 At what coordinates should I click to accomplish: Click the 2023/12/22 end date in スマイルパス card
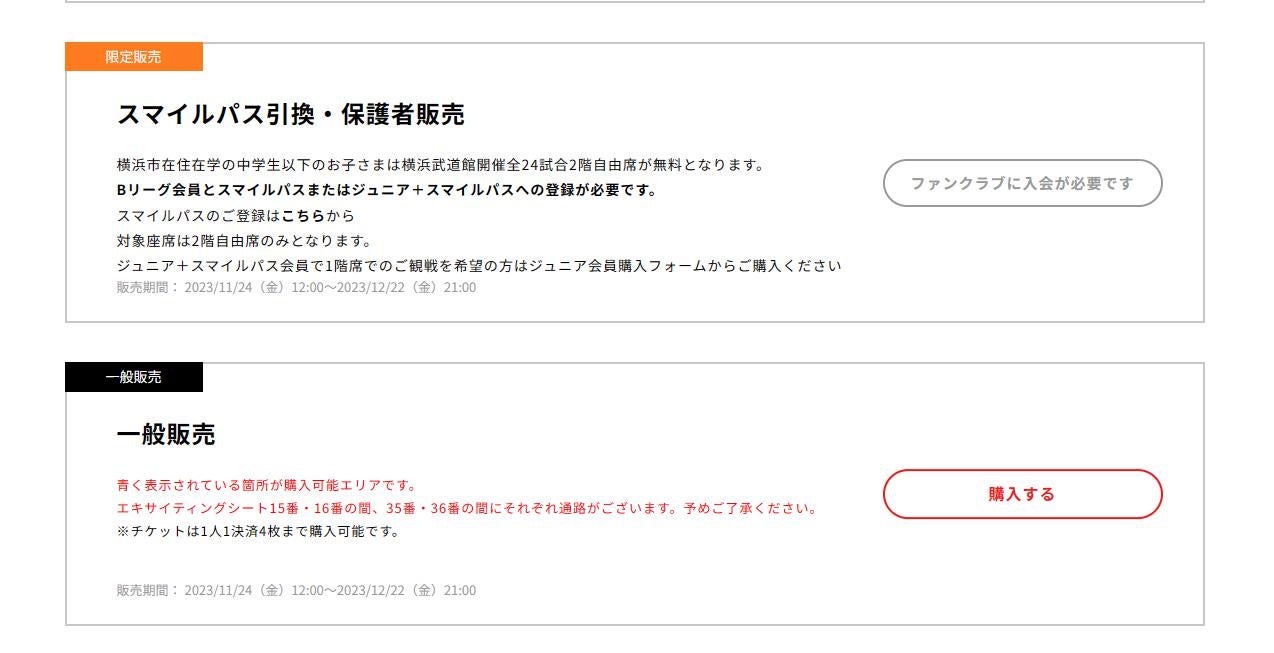click(x=372, y=288)
